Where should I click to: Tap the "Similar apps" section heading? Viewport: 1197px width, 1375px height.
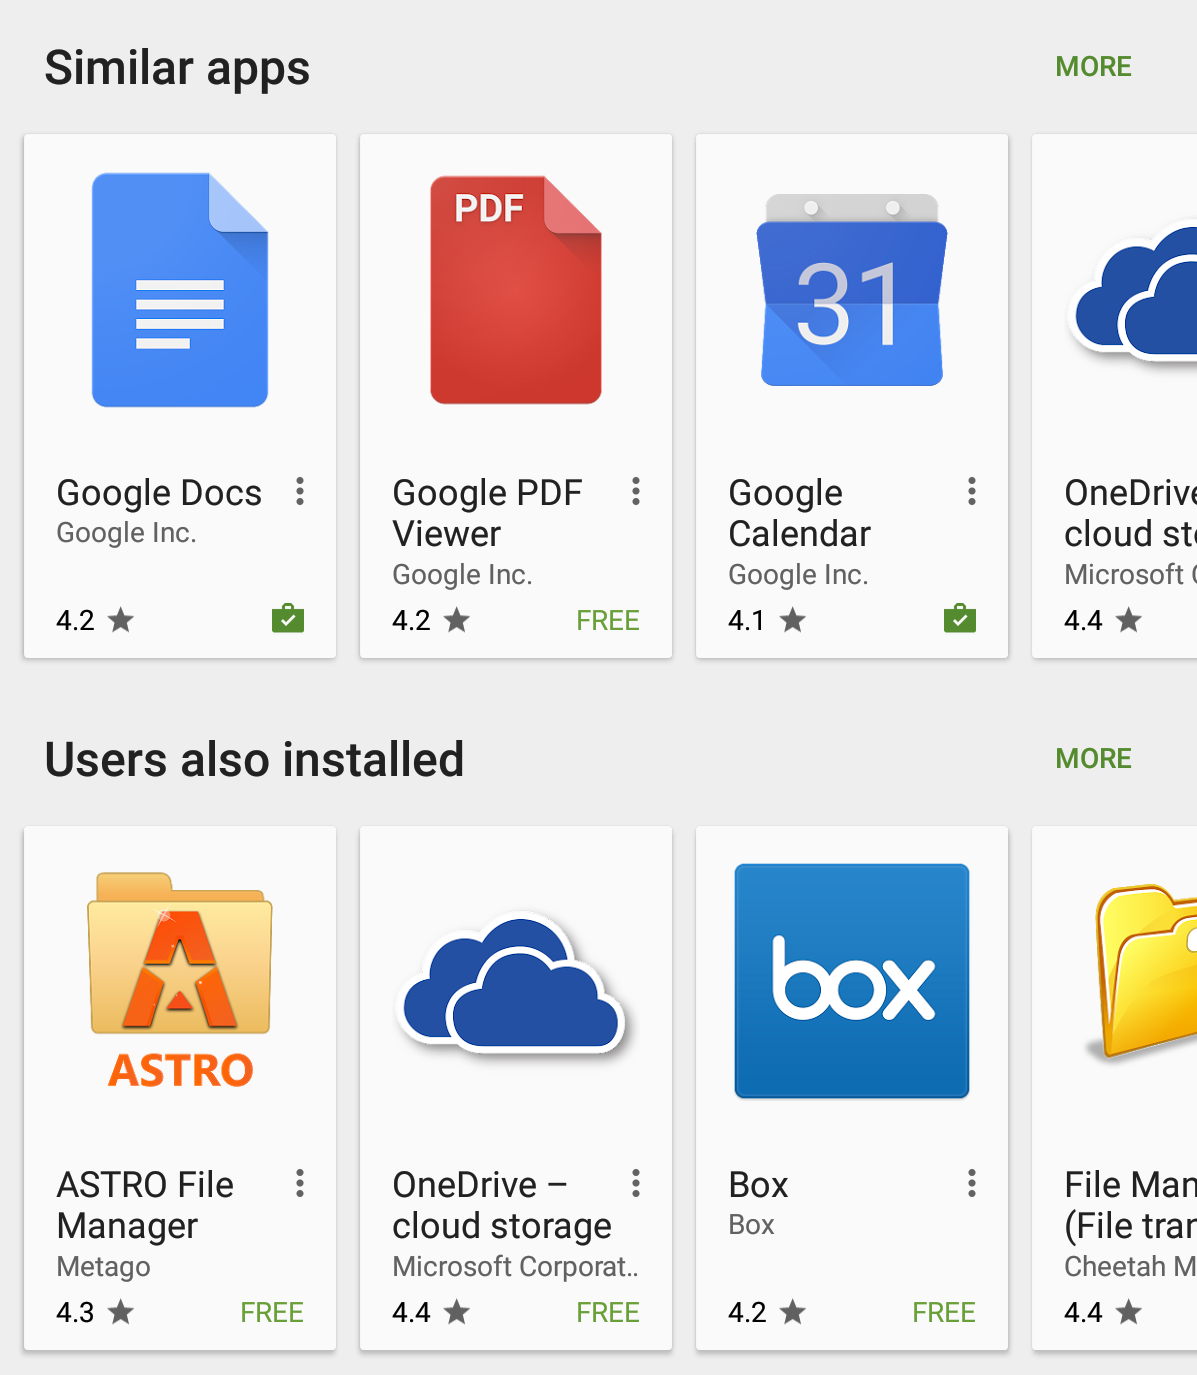[x=177, y=68]
